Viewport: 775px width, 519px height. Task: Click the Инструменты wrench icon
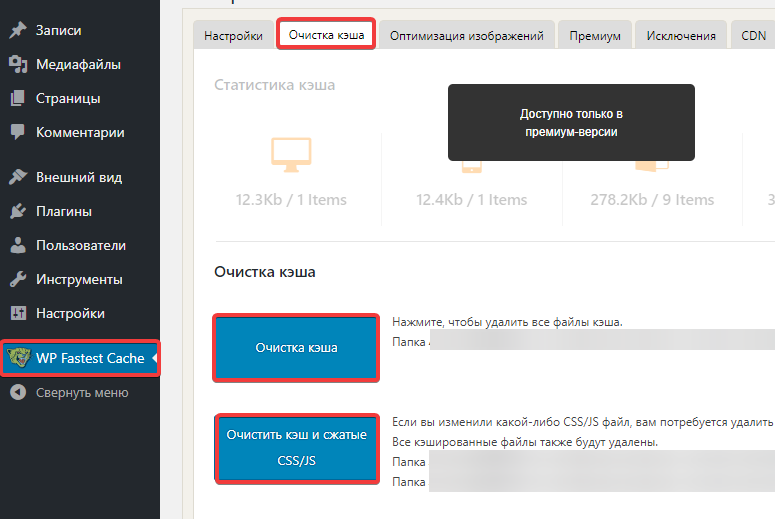click(18, 279)
